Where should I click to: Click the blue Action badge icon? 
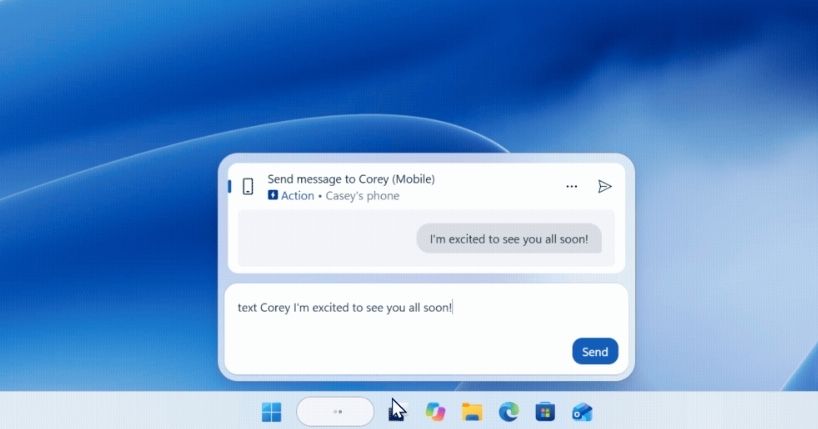[273, 195]
